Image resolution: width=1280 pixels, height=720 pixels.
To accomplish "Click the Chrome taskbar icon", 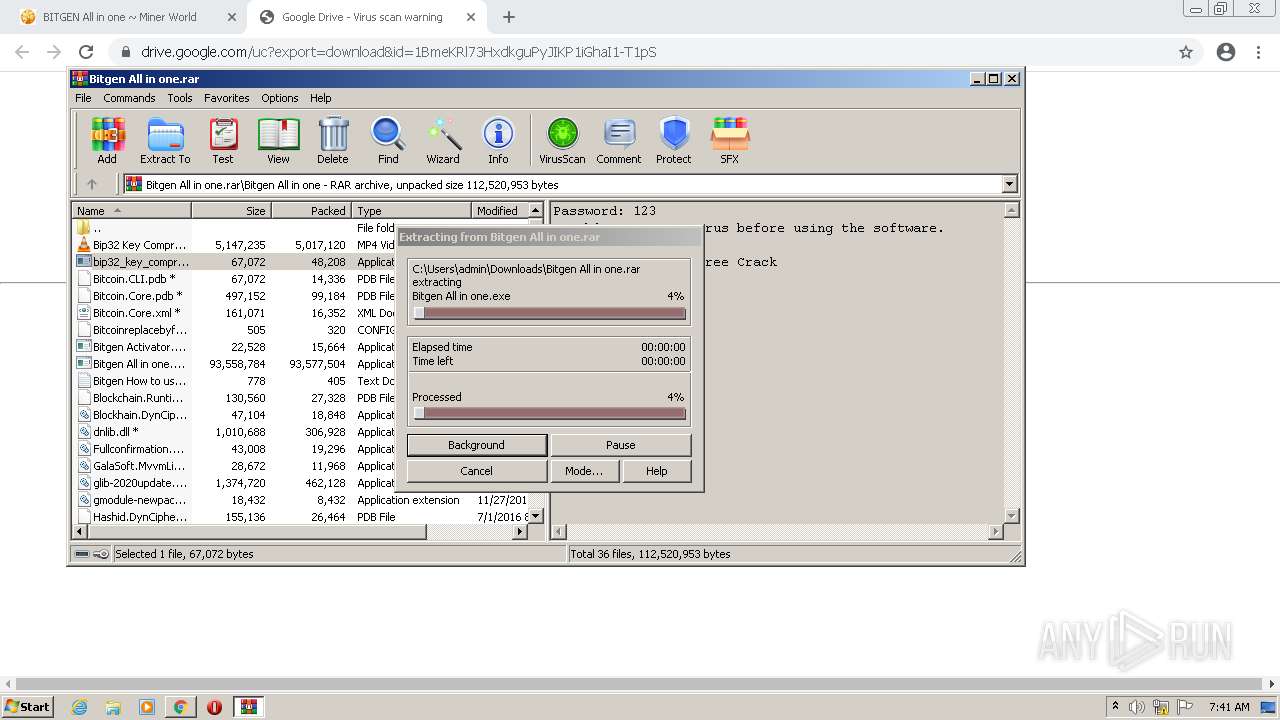I will (x=180, y=707).
